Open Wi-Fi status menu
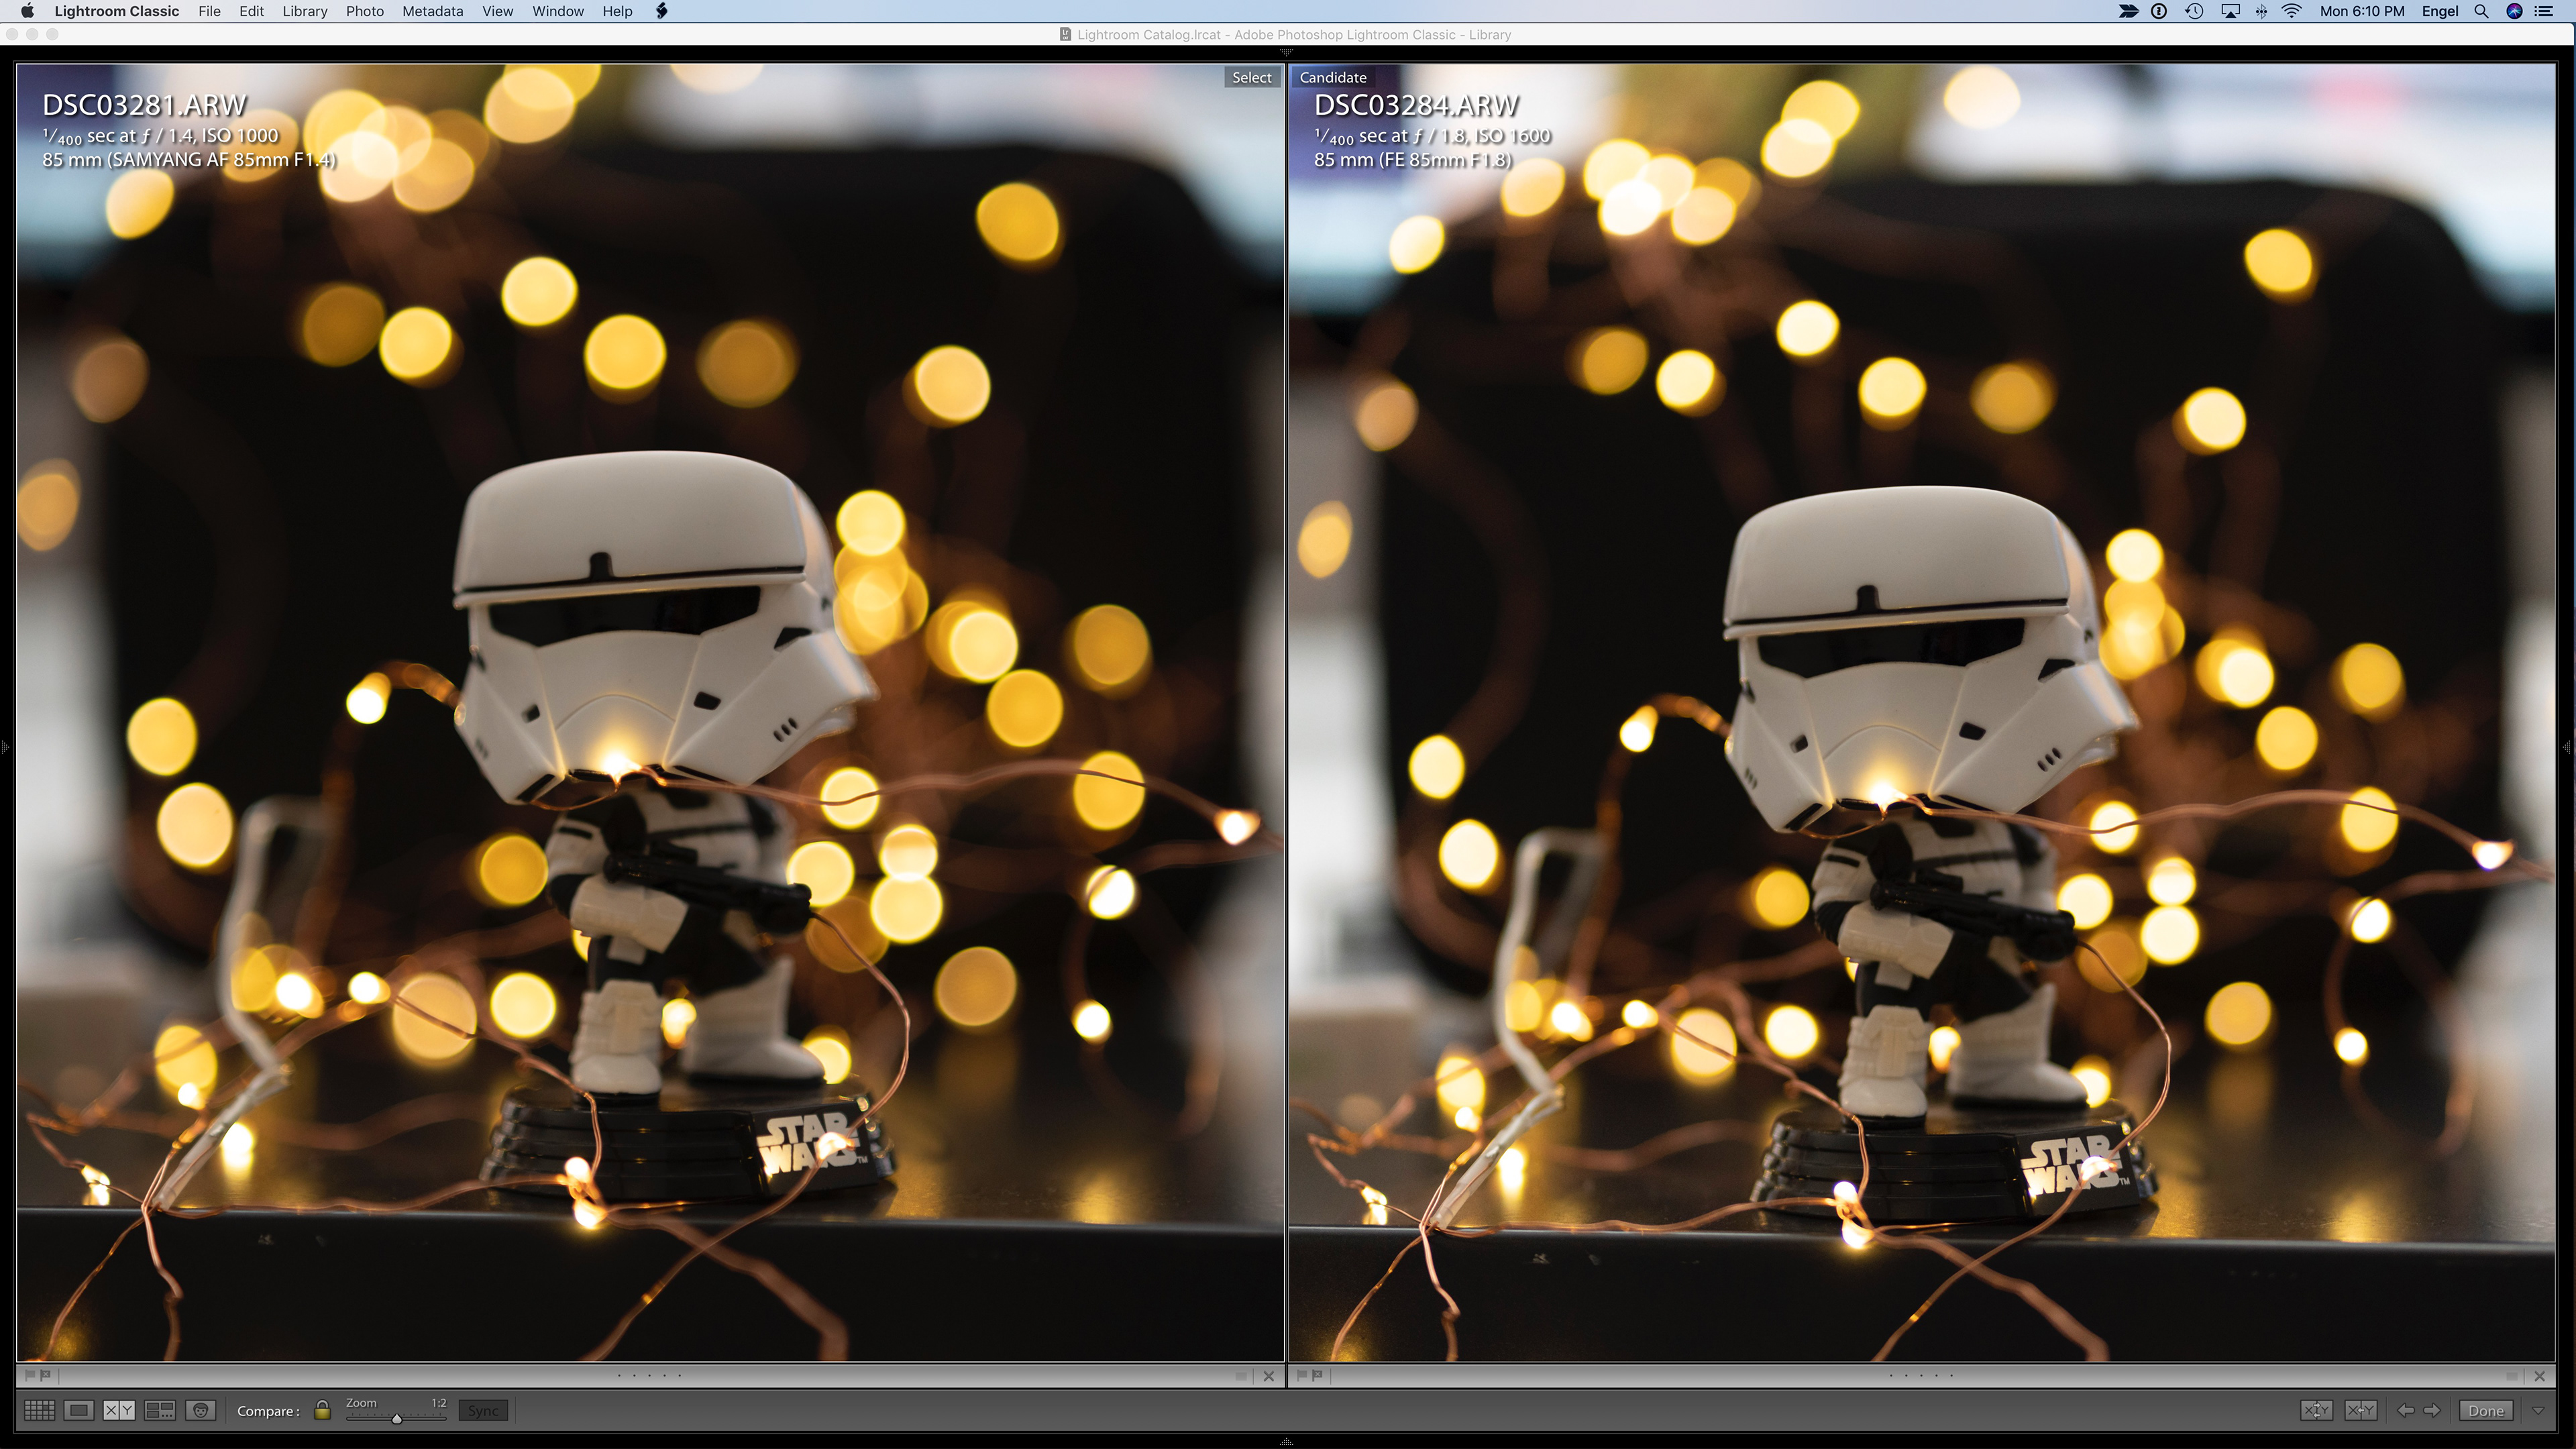The image size is (2576, 1449). tap(2292, 11)
